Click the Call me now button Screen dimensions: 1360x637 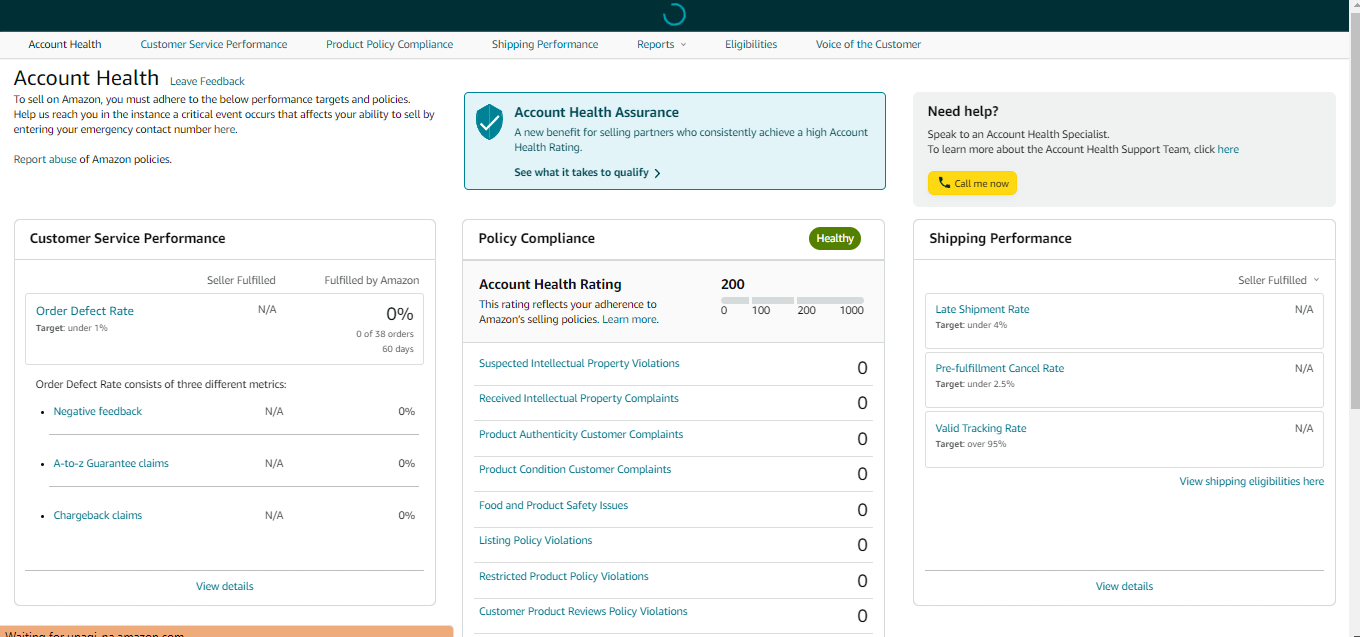tap(972, 183)
